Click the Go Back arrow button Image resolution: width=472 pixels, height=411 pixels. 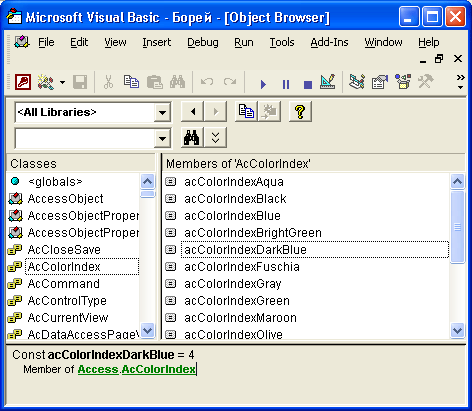192,111
